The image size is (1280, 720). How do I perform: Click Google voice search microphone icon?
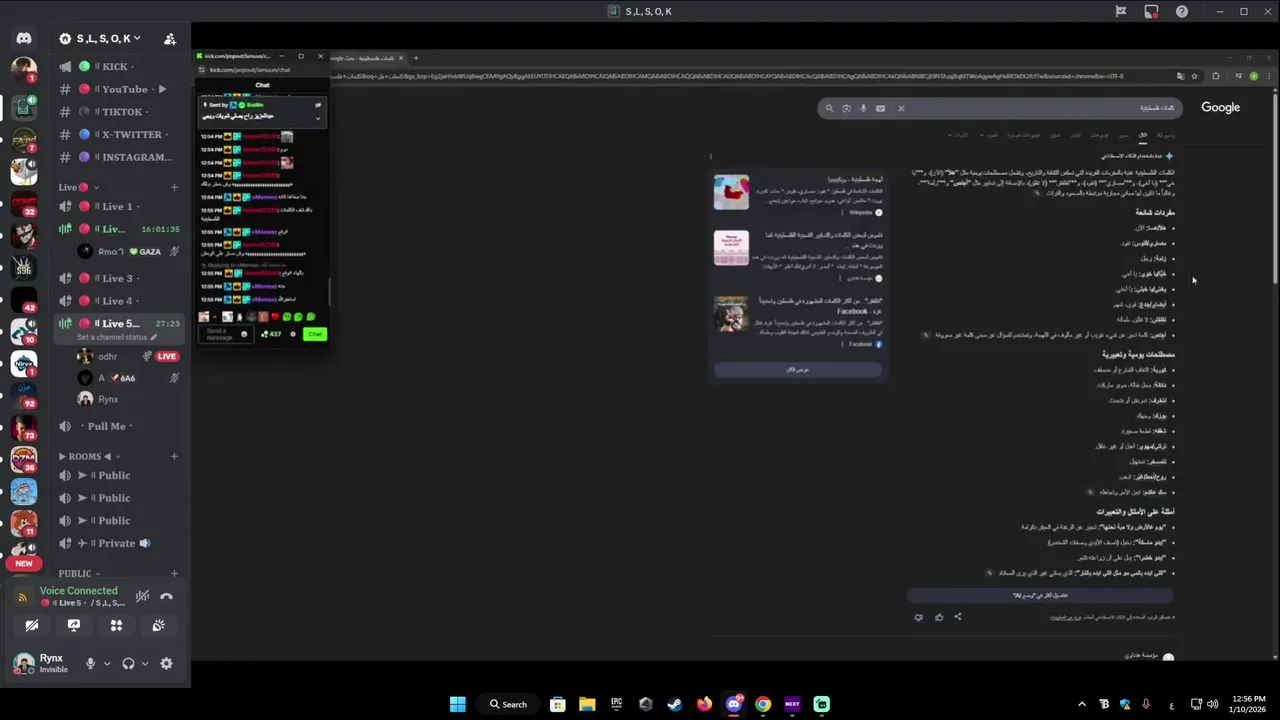(863, 108)
